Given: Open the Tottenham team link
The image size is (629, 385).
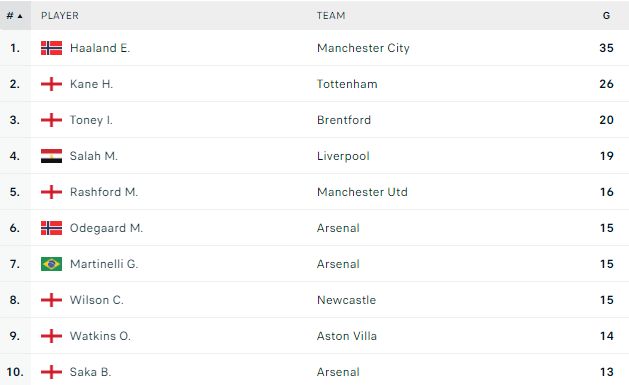Looking at the screenshot, I should pos(347,84).
